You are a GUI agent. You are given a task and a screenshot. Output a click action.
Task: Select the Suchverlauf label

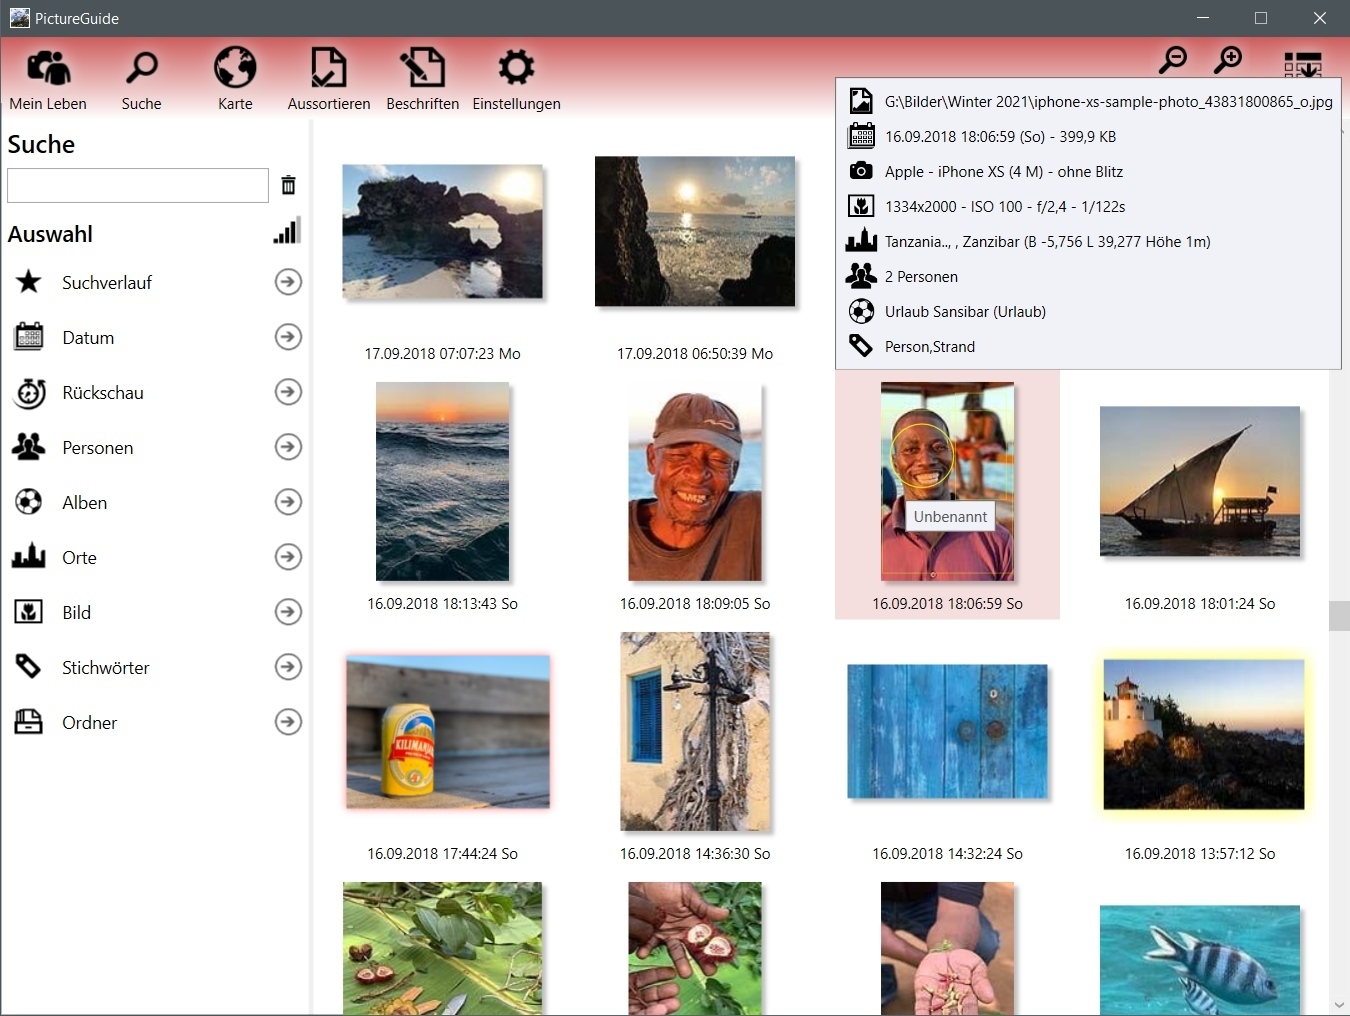click(107, 283)
